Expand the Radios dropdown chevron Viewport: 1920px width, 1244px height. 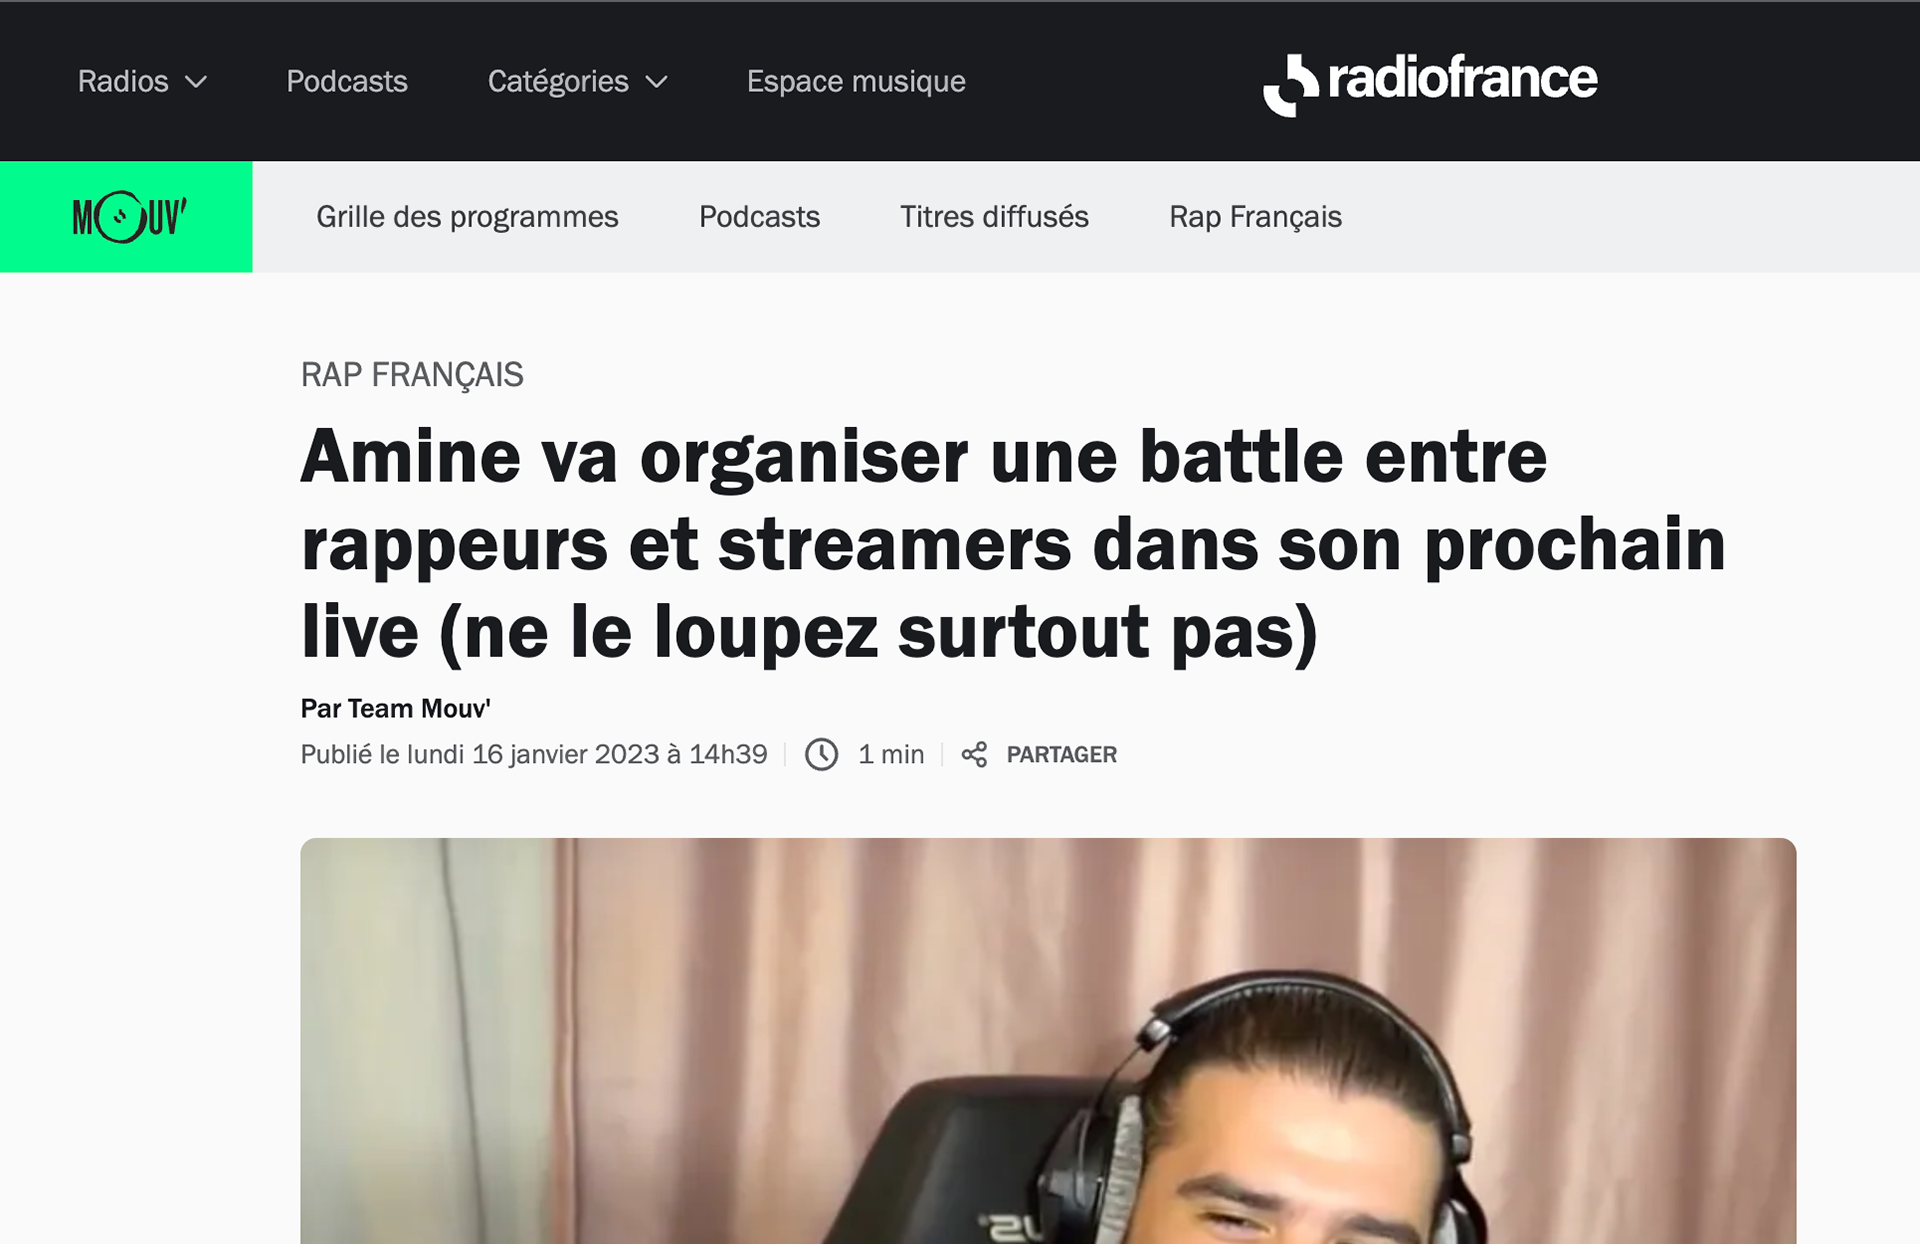point(197,82)
